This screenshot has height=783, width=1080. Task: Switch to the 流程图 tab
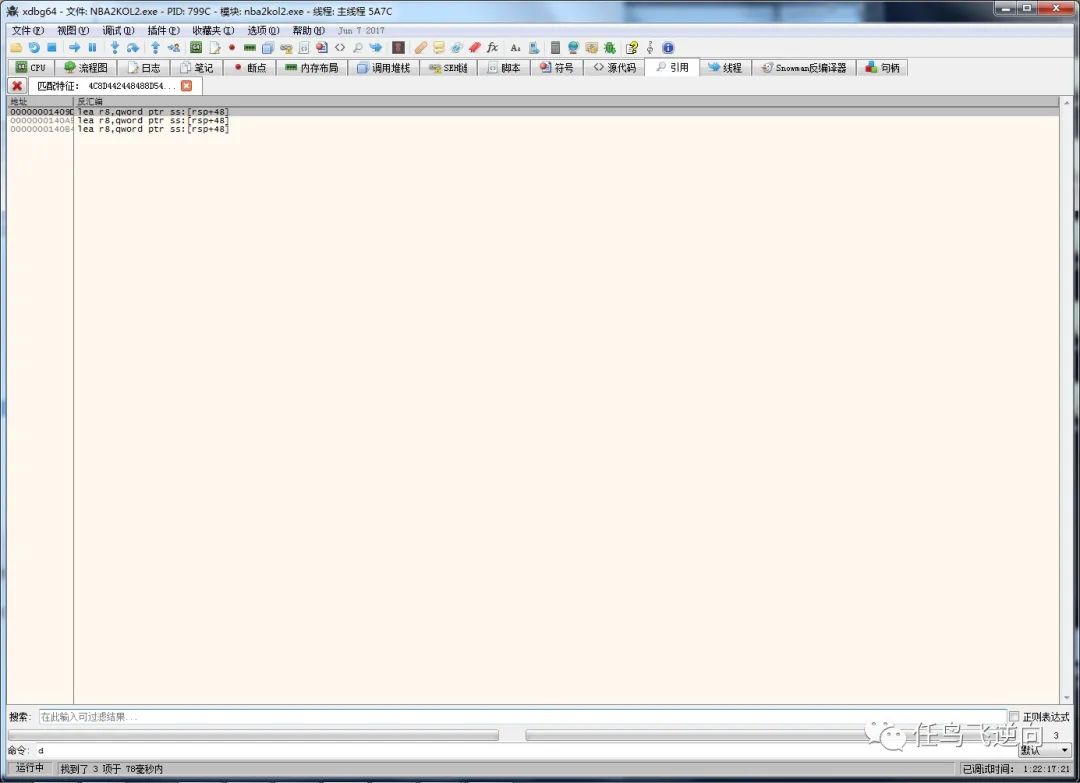(86, 67)
